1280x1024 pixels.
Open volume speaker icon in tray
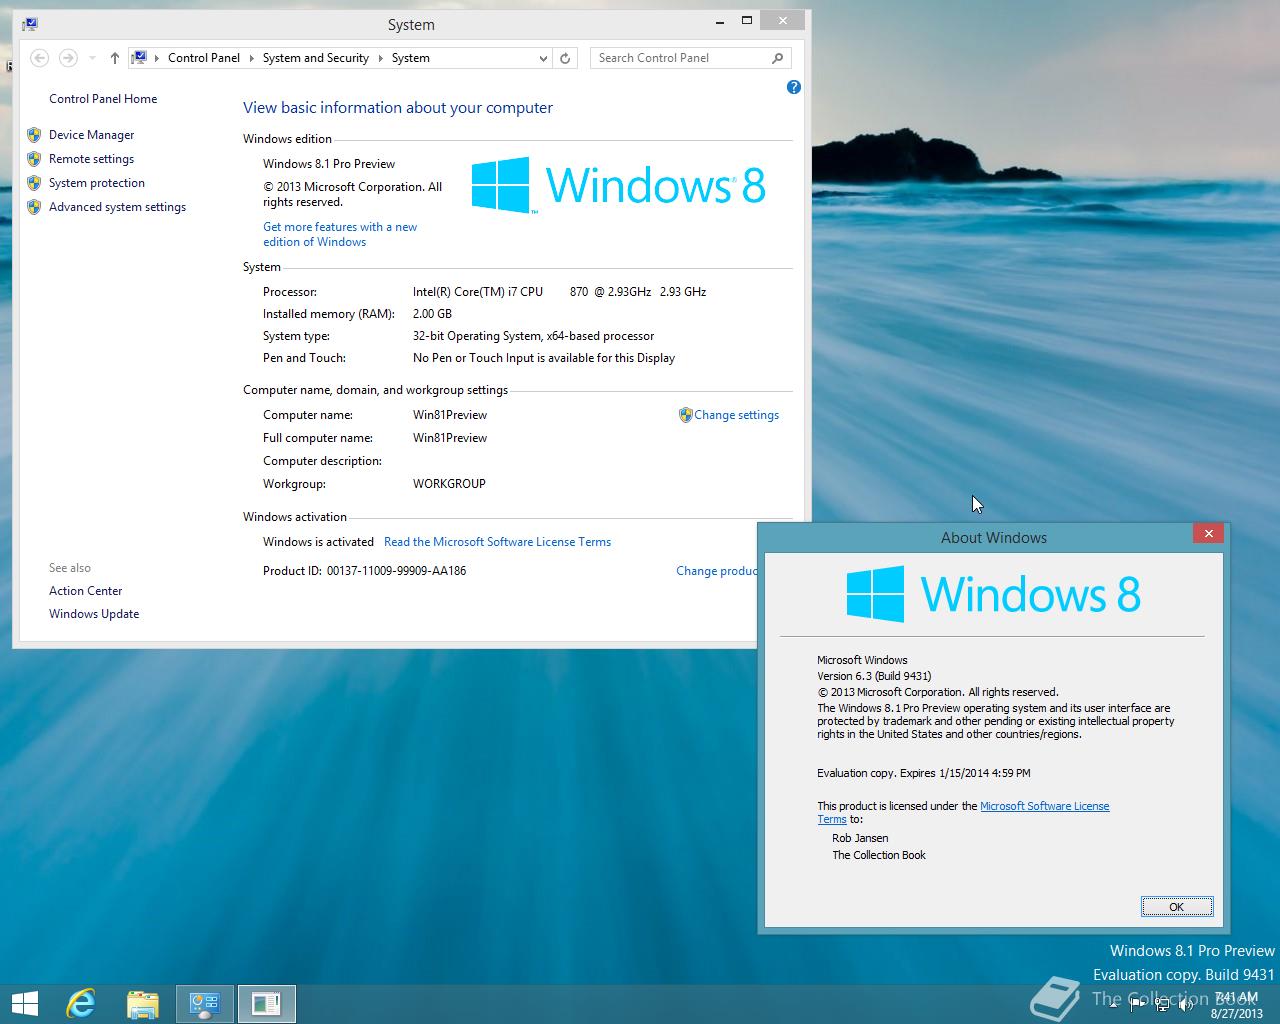coord(1186,1005)
